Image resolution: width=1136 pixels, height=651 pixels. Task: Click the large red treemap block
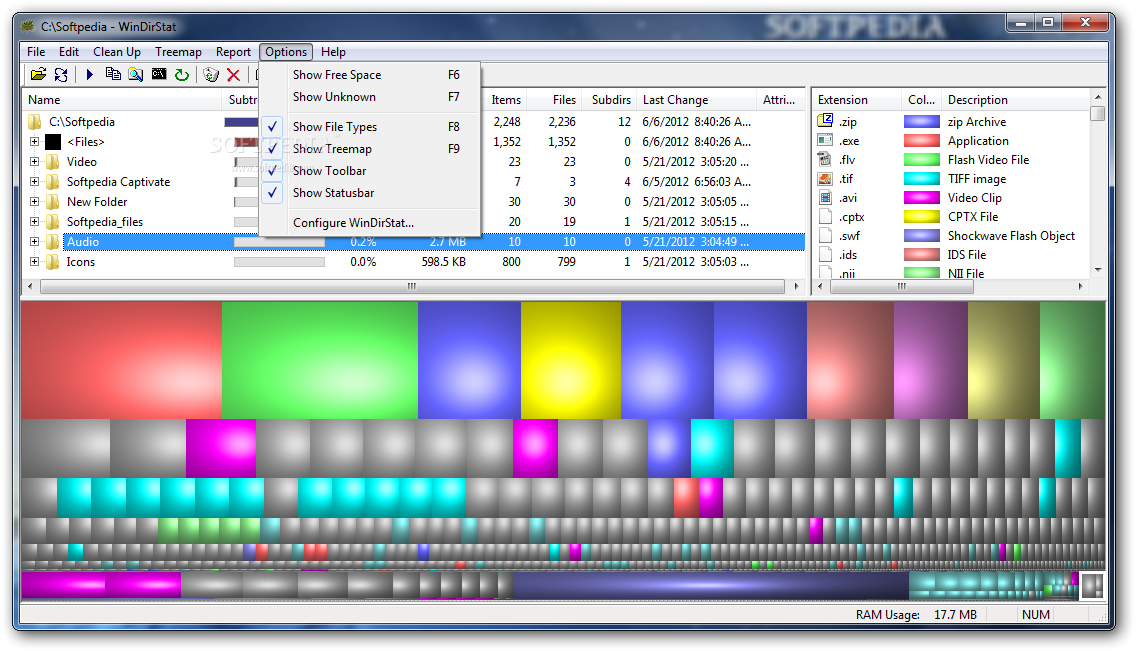click(122, 360)
